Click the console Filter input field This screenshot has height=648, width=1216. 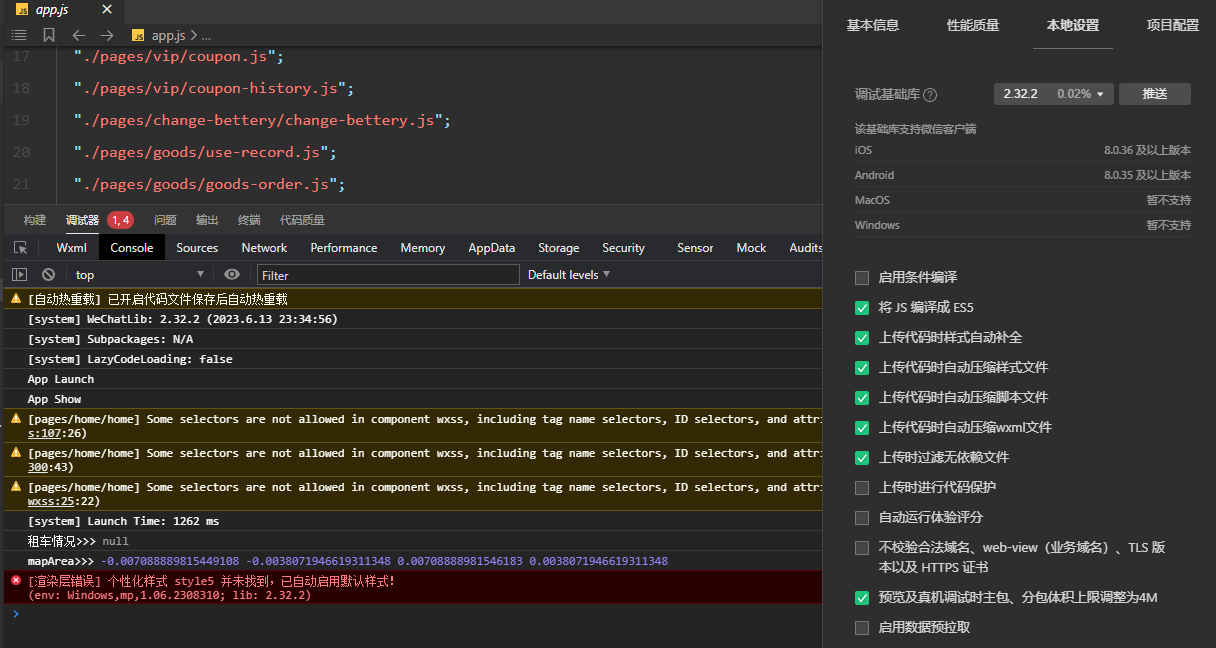[388, 274]
